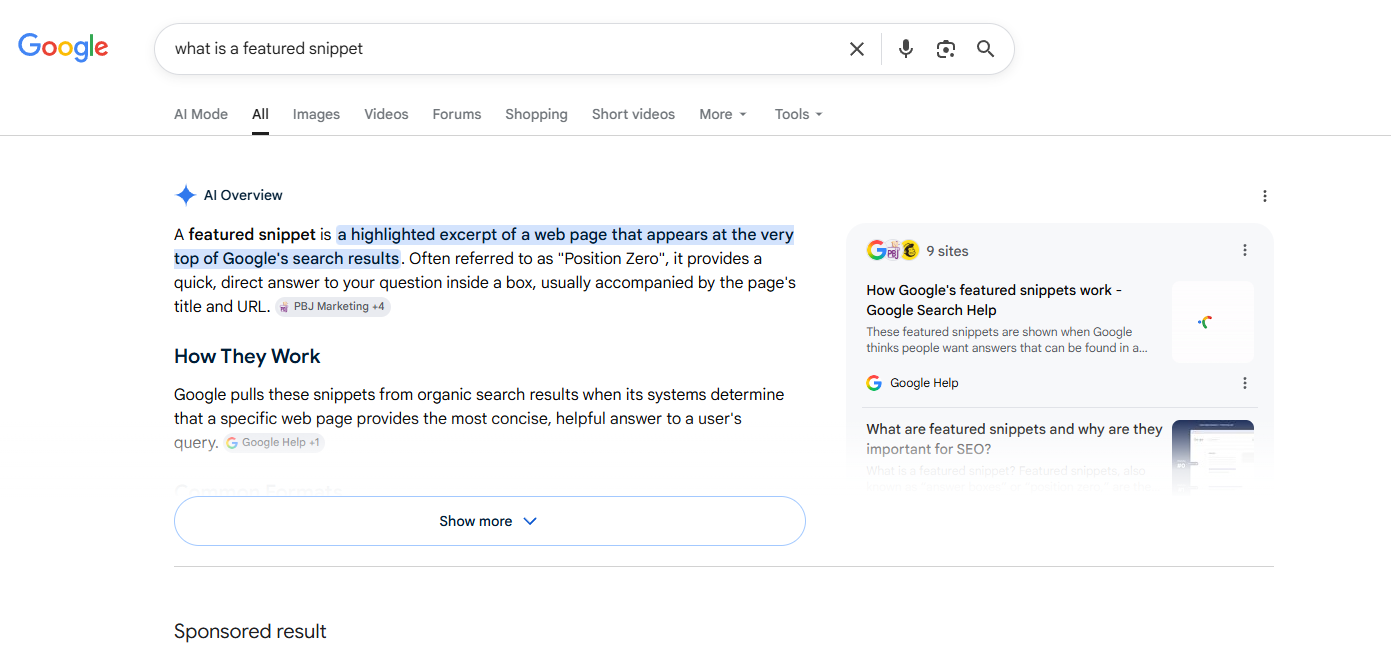Click the AI Overview sparkle icon
This screenshot has width=1391, height=661.
click(185, 195)
